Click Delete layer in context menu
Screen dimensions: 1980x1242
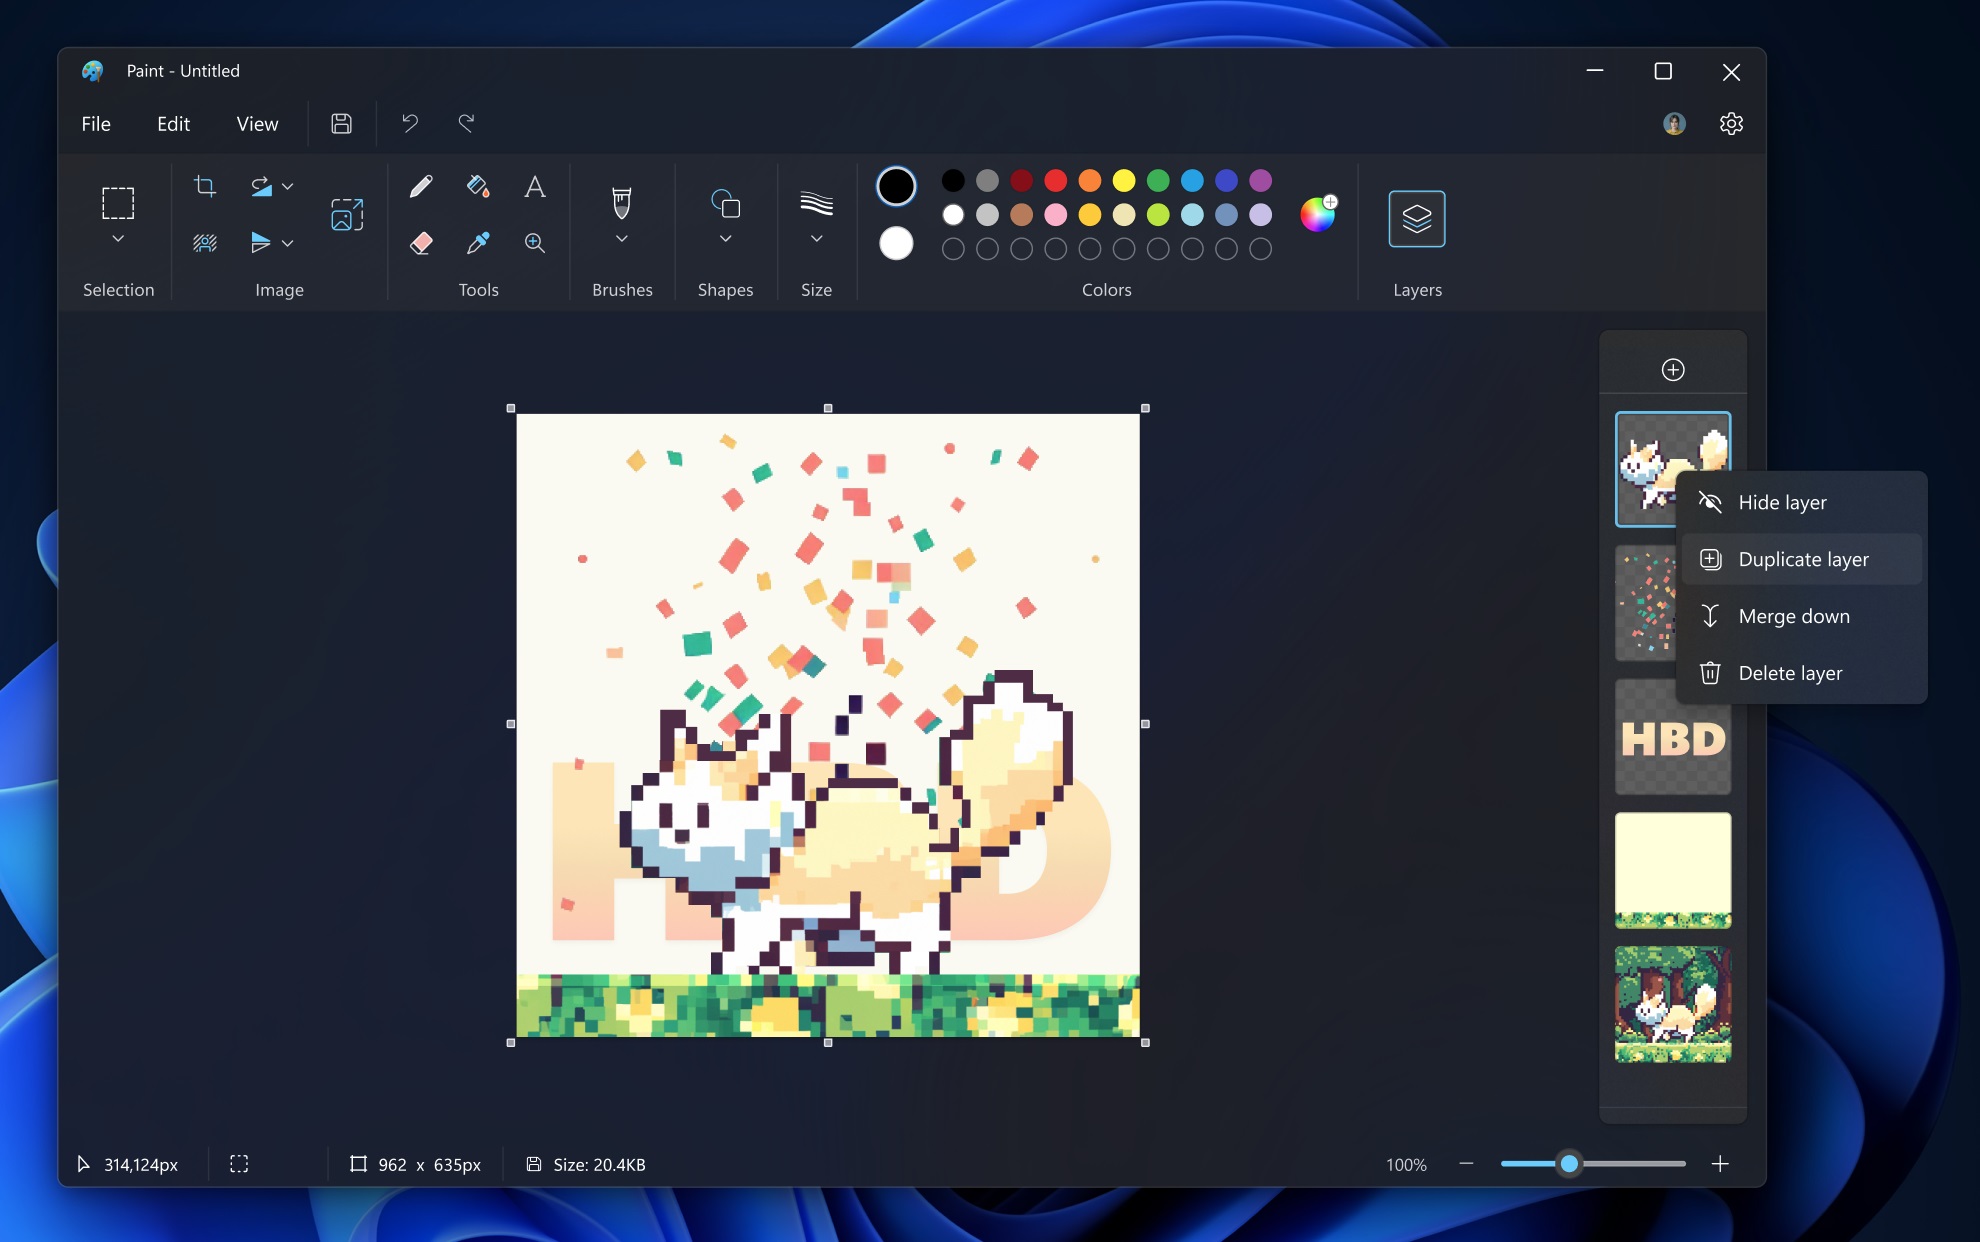[1790, 673]
